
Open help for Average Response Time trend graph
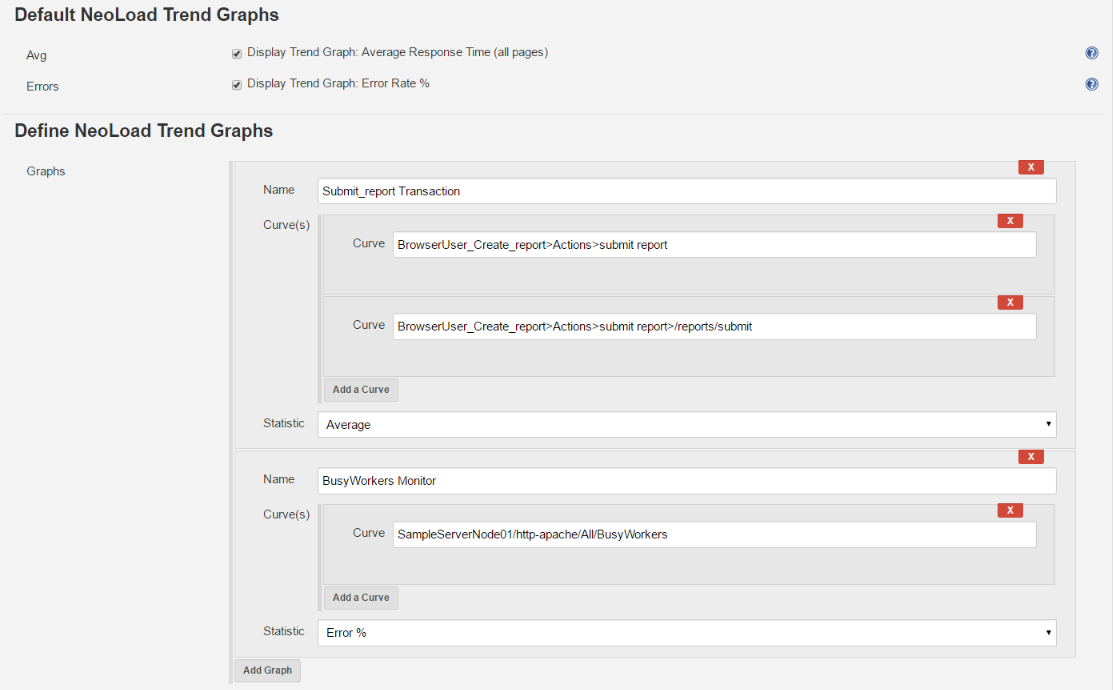(1092, 53)
